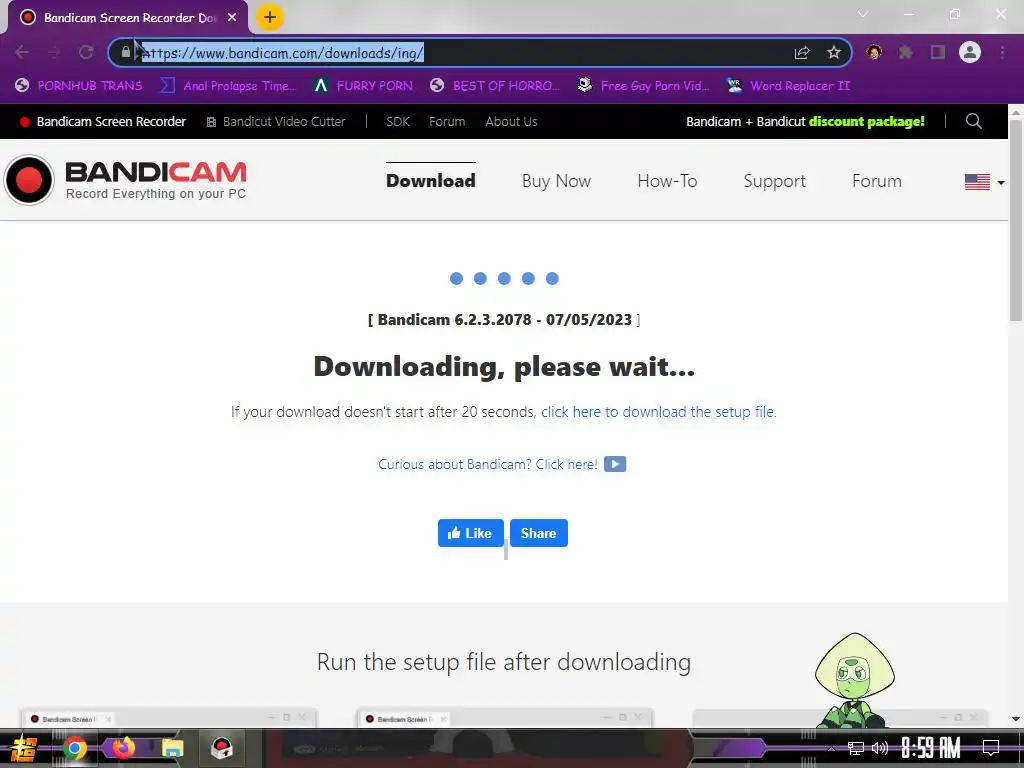This screenshot has width=1024, height=768.
Task: Open the Word Replacer II bookmark
Action: pos(788,86)
